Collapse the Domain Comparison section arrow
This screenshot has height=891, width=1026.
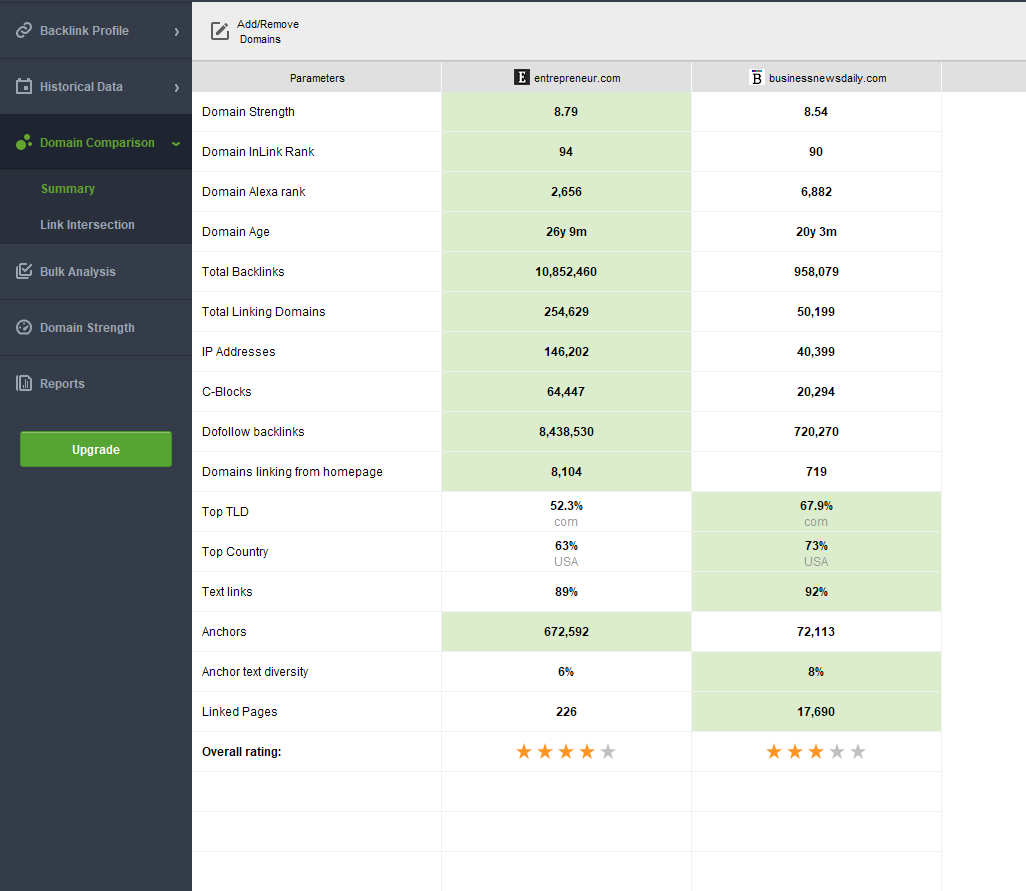tap(176, 143)
